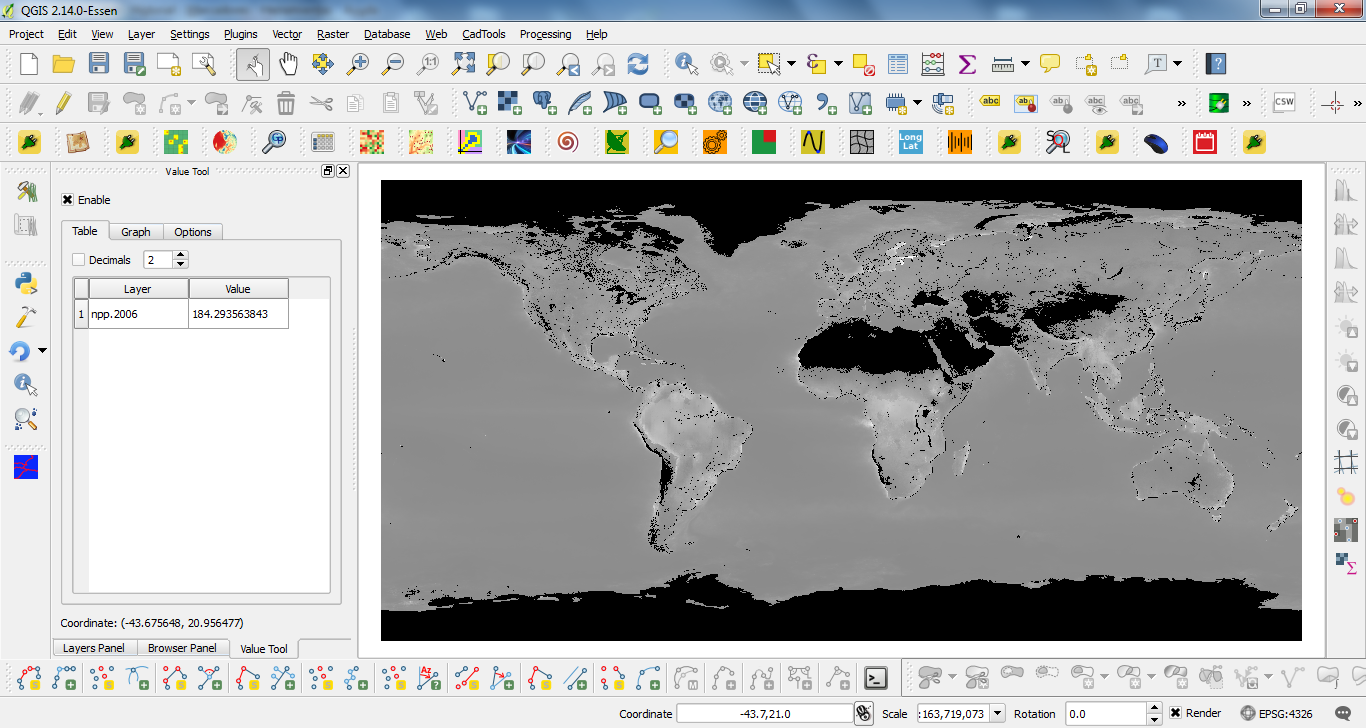
Task: Increase the decimals spinner value
Action: pos(180,256)
